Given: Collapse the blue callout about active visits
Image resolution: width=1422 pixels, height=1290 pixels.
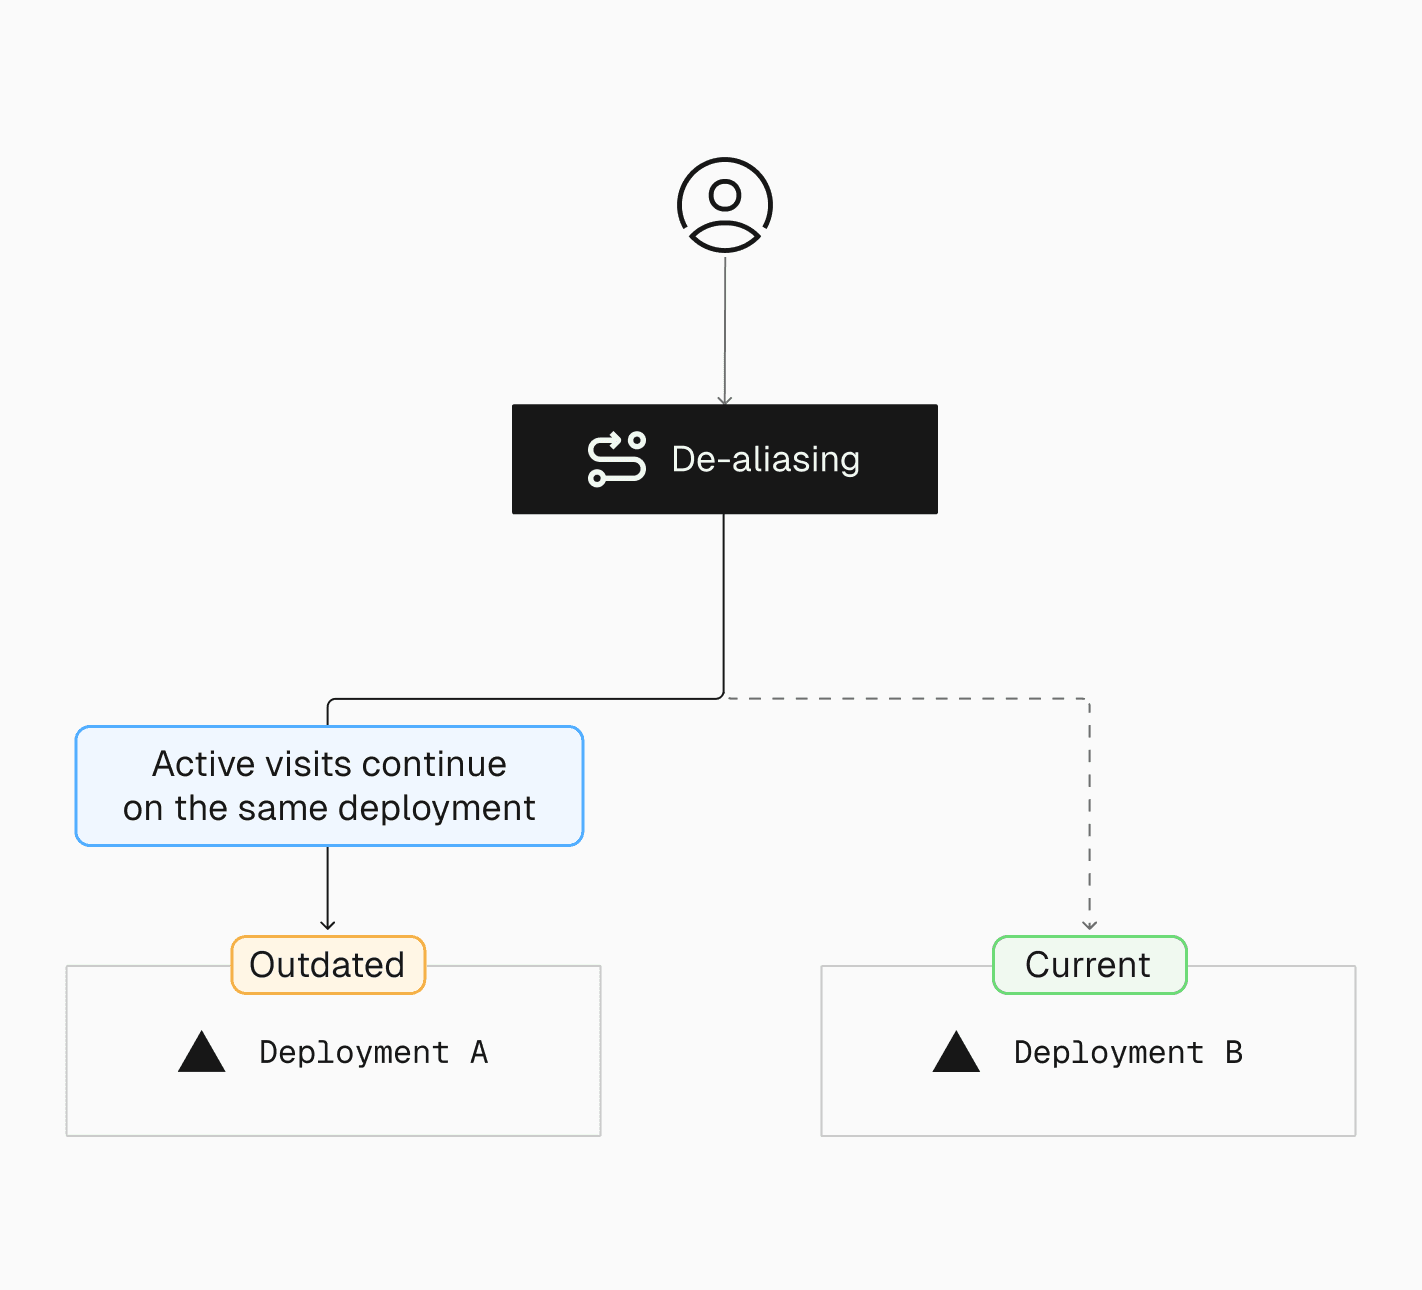Looking at the screenshot, I should click(x=329, y=786).
